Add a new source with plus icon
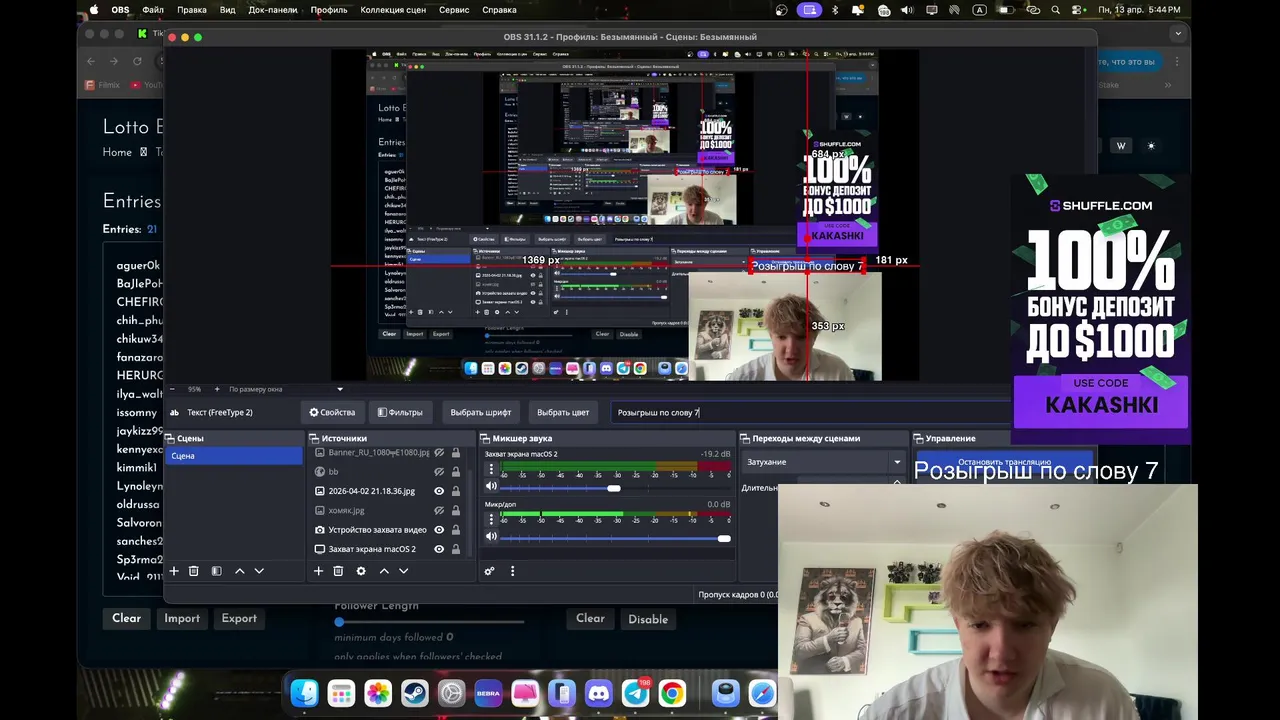This screenshot has height=720, width=1280. (318, 571)
